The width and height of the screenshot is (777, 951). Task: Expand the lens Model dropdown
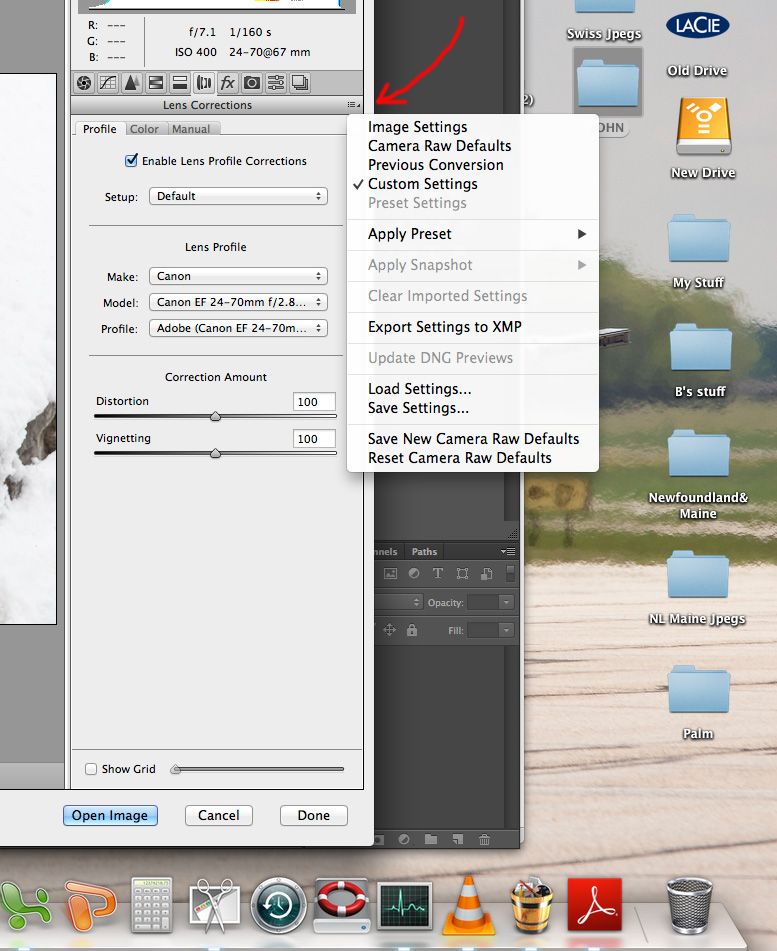pos(238,302)
